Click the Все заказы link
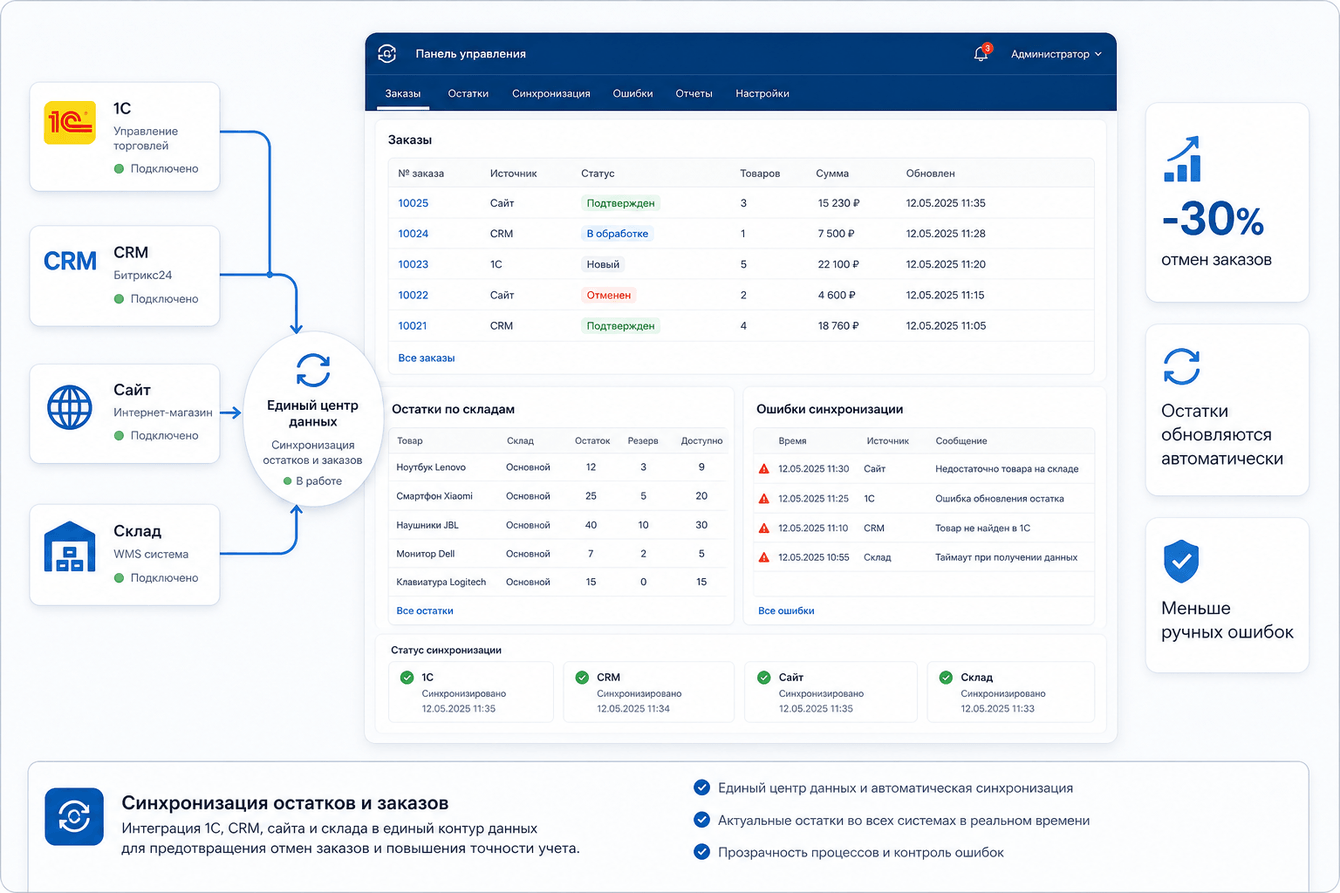 426,357
